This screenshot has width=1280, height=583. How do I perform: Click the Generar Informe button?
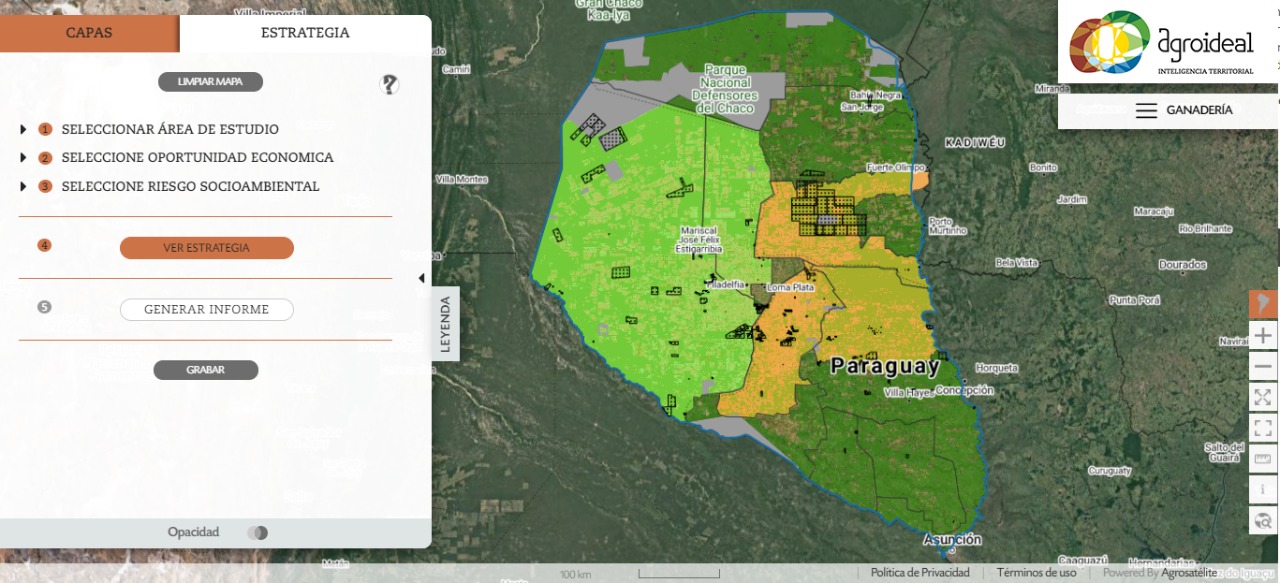206,310
